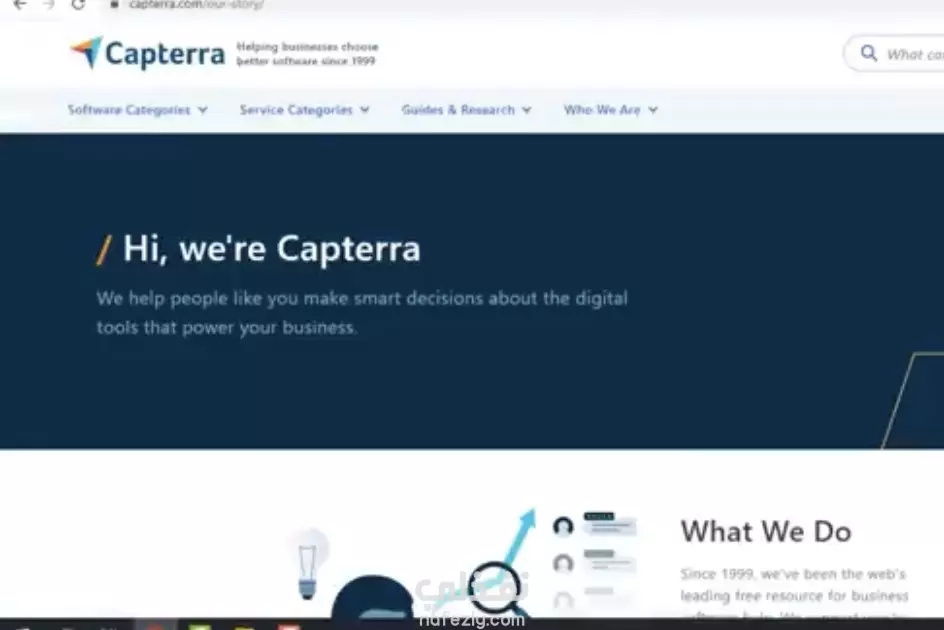The image size is (944, 630).
Task: Click the top user avatar illustration
Action: (563, 526)
